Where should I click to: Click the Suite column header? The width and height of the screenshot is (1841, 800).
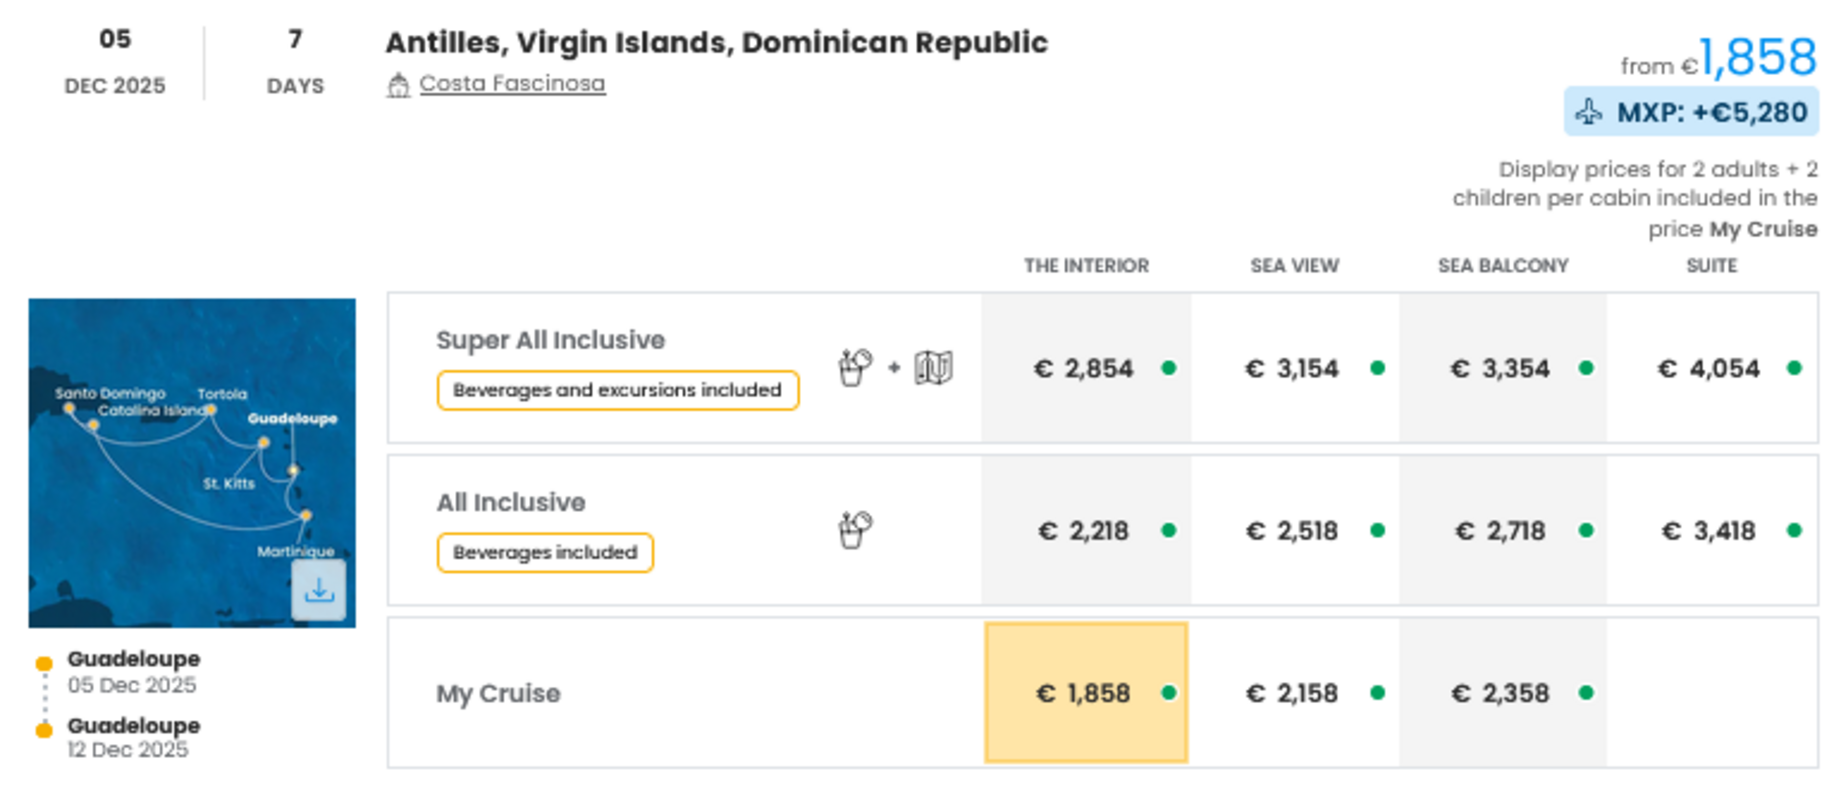(1712, 266)
